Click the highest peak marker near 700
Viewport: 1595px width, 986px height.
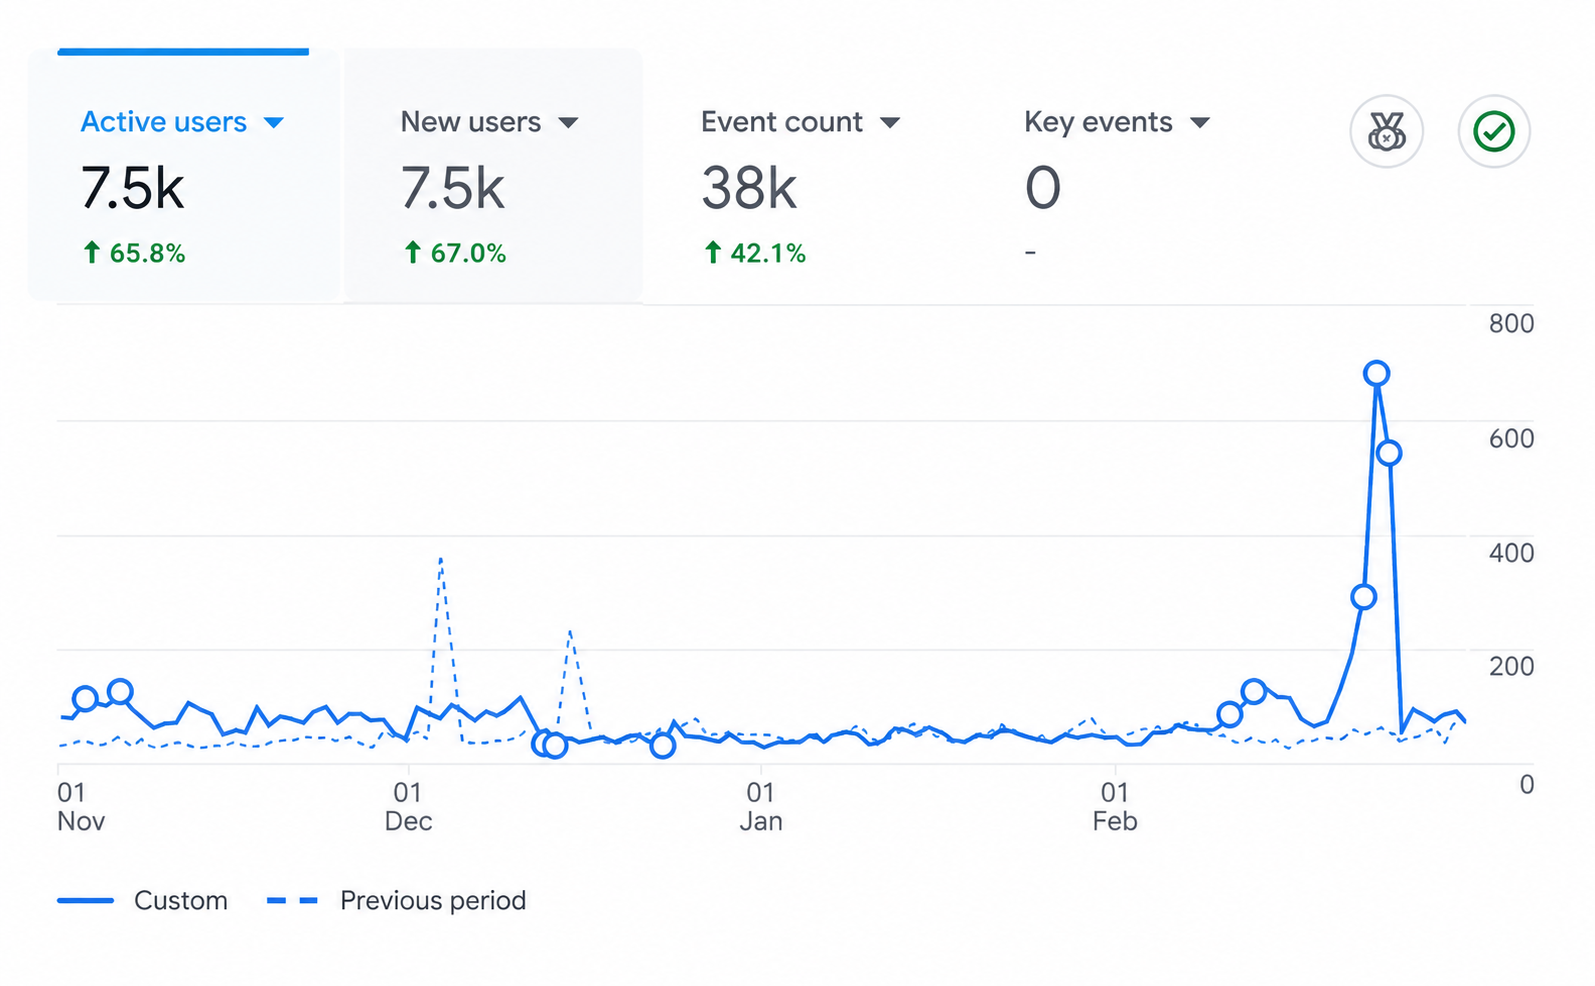(x=1376, y=373)
